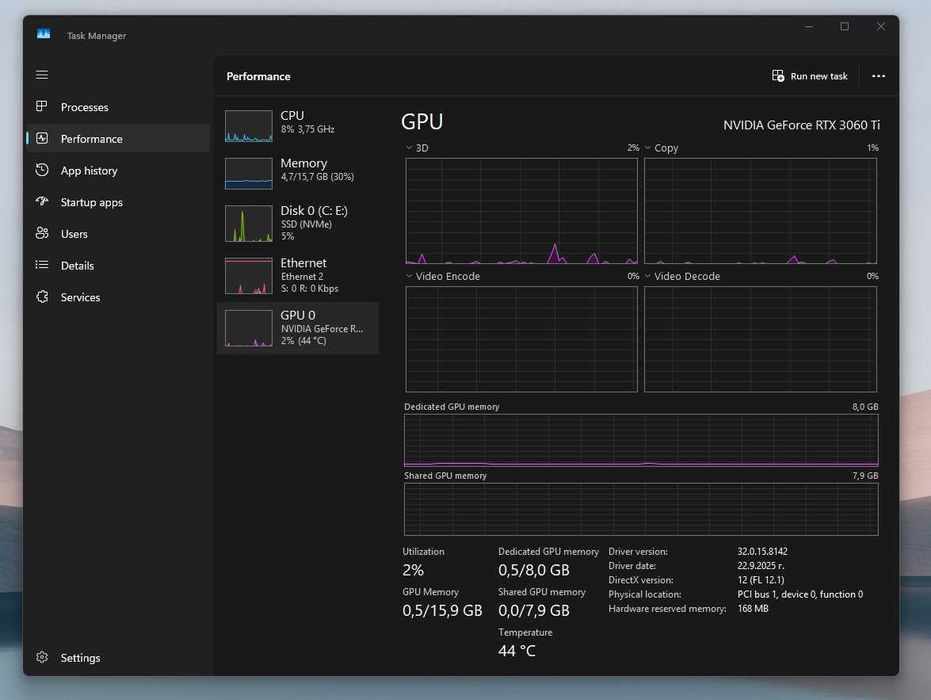Viewport: 931px width, 700px height.
Task: Click the Run new task icon
Action: point(778,76)
